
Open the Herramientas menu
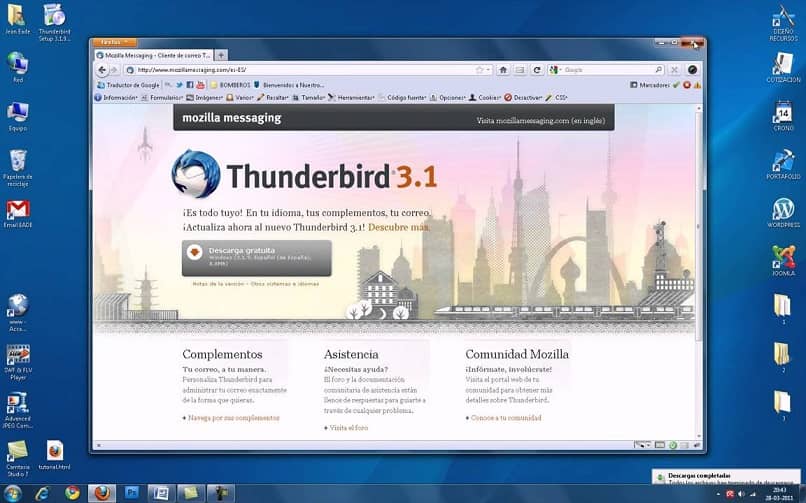[351, 98]
